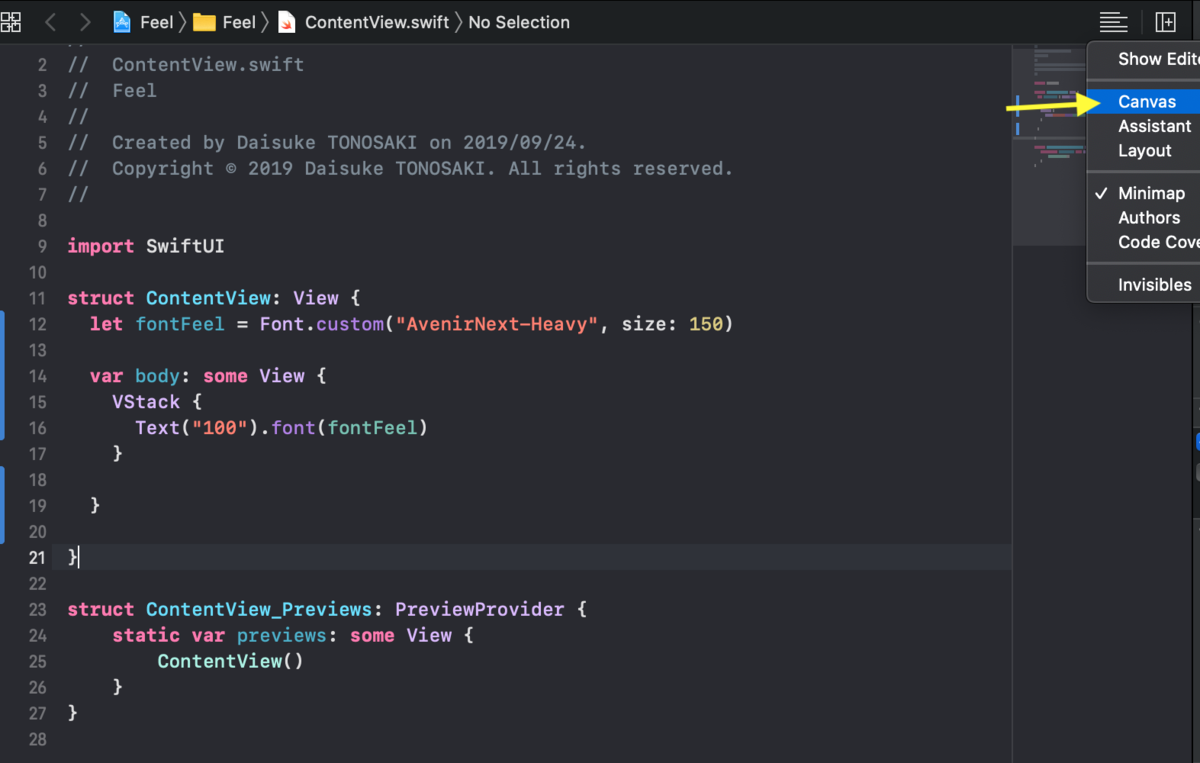Screen dimensions: 1200x763
Task: Click the Show Editor menu item
Action: [x=1144, y=59]
